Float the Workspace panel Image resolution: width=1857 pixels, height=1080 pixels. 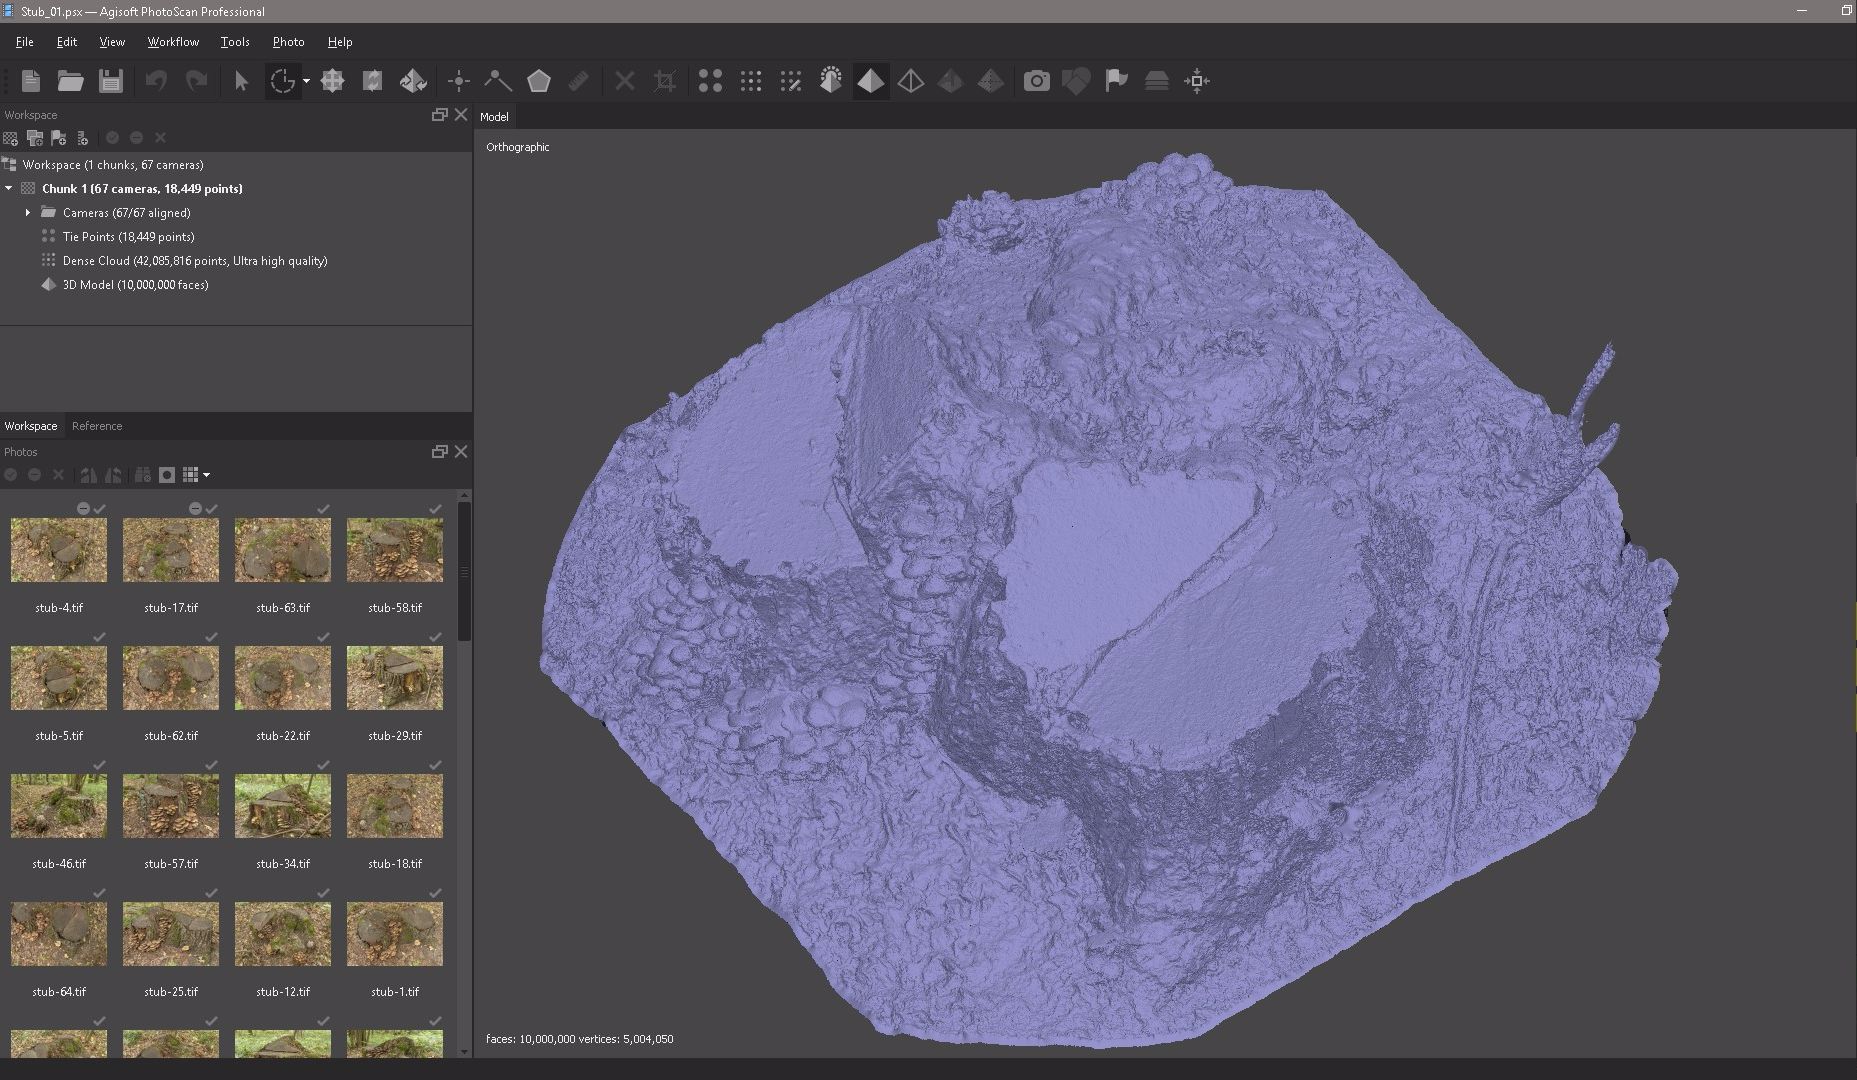pos(439,115)
